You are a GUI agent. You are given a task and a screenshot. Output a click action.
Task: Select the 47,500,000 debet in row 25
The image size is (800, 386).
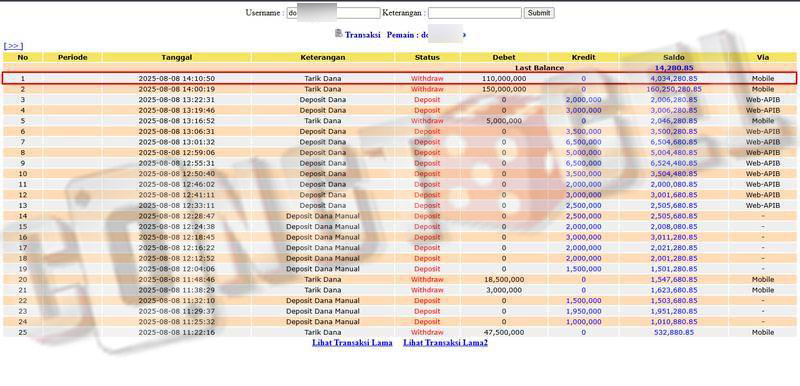tap(504, 332)
